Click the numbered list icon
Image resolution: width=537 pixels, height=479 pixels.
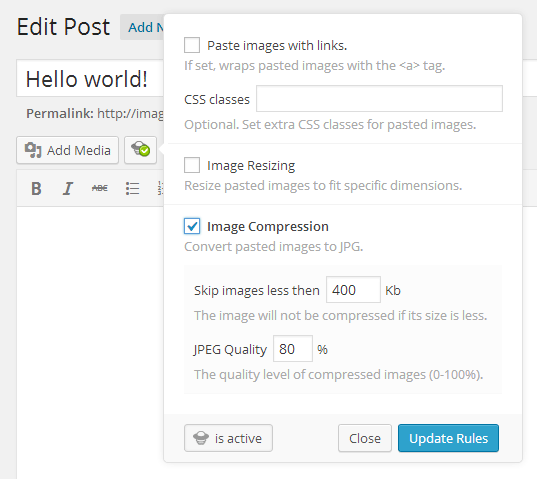click(x=160, y=188)
